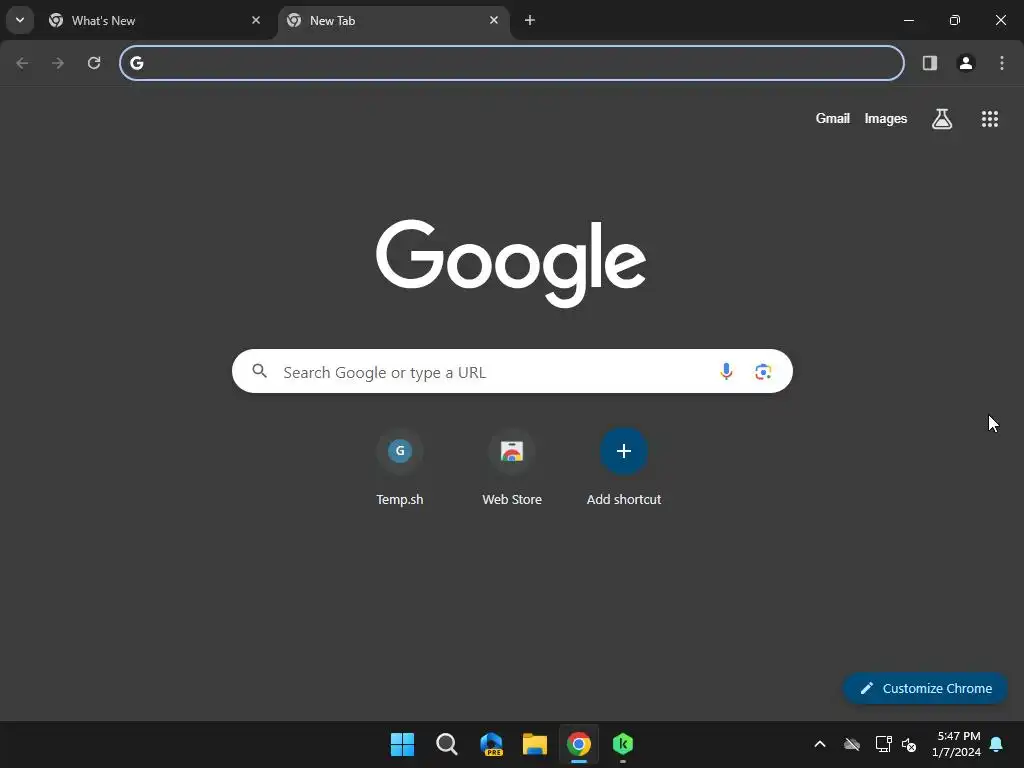1024x768 pixels.
Task: Open the Chrome profile menu
Action: (966, 63)
